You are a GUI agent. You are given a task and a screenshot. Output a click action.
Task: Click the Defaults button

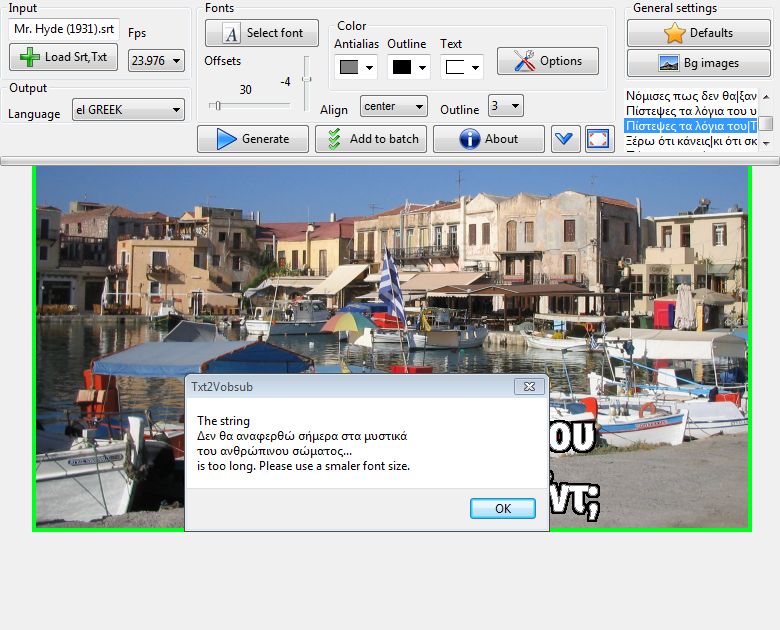tap(698, 33)
